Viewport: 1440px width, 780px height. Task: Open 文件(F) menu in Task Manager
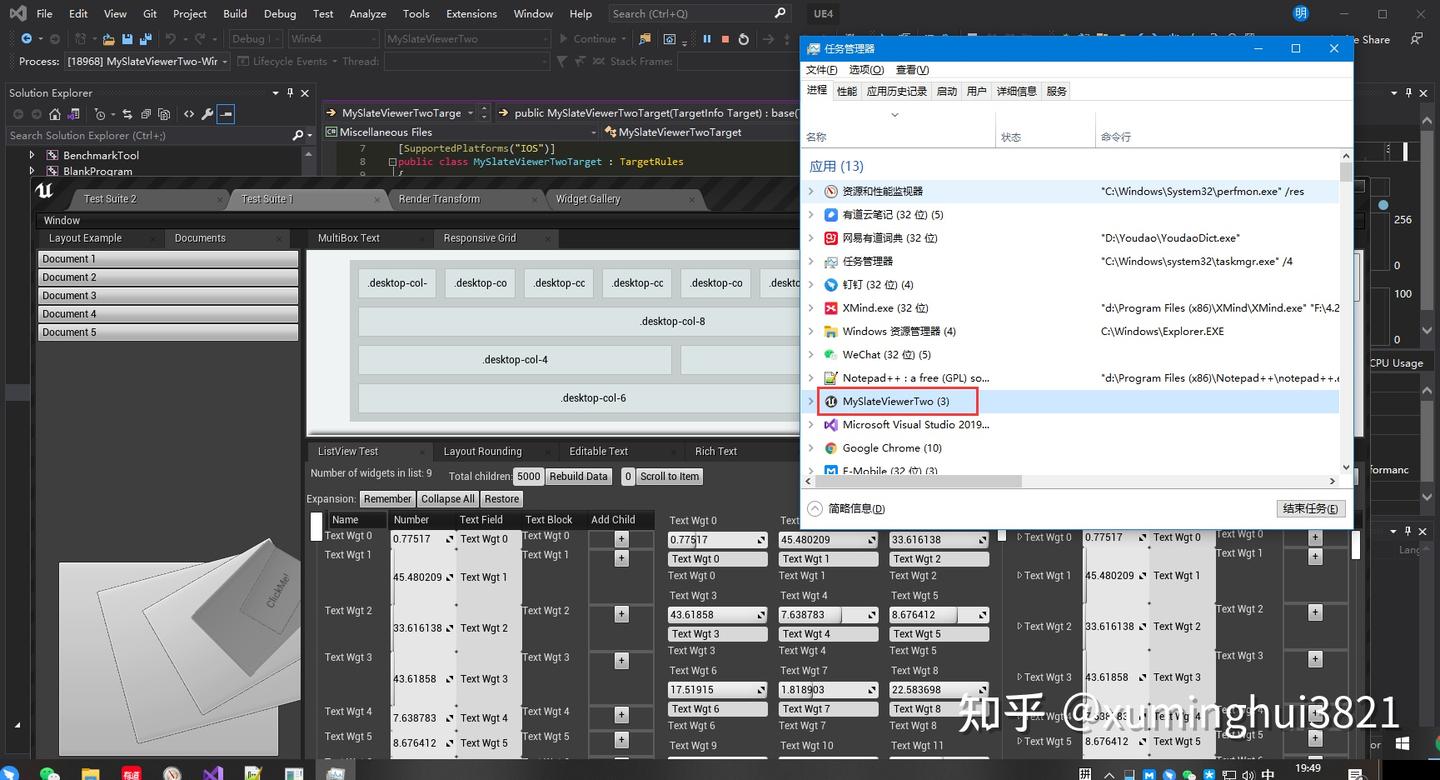pyautogui.click(x=821, y=70)
